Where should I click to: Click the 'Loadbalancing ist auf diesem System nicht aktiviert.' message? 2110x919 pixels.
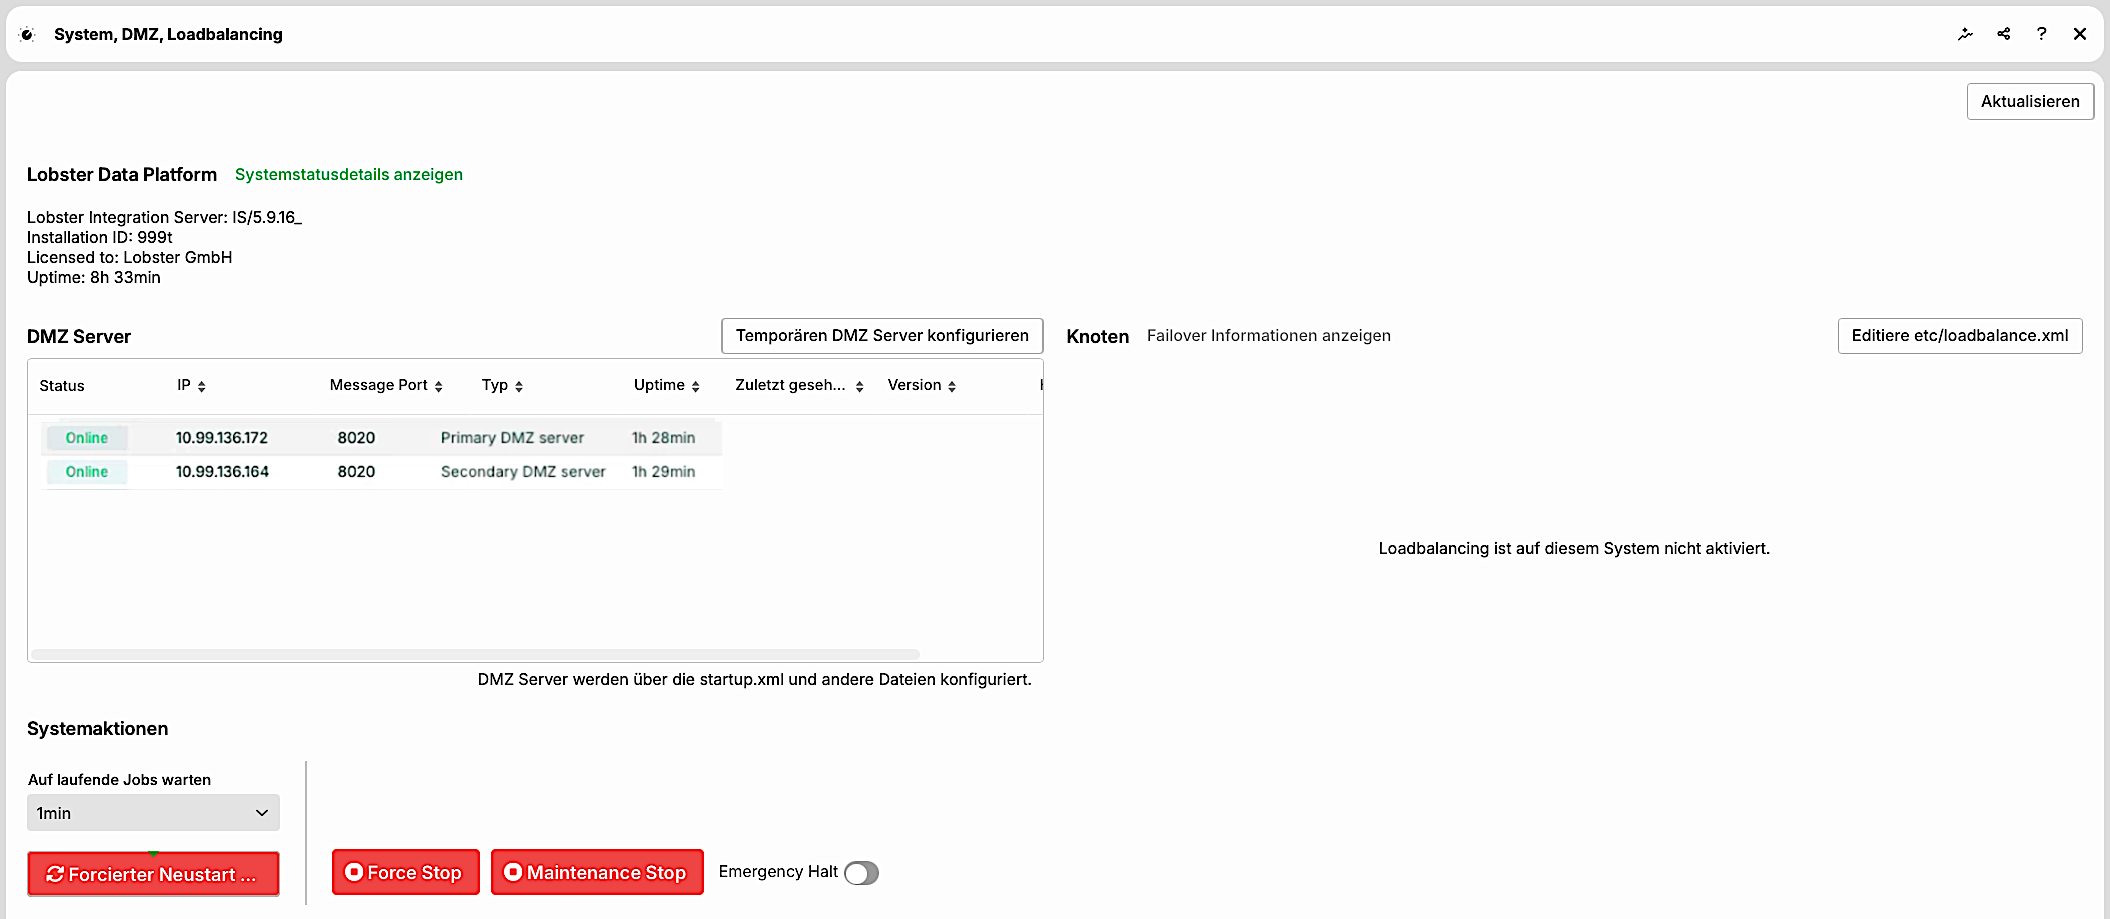click(1574, 548)
